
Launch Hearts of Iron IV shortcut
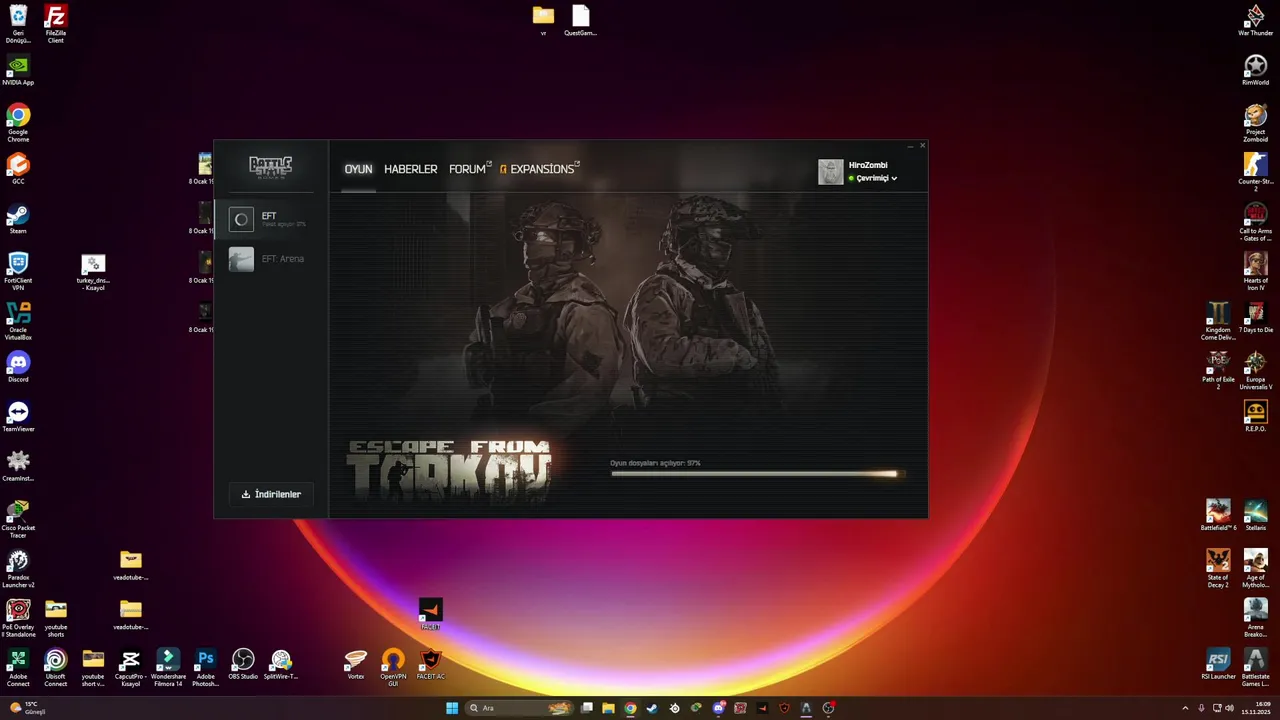pyautogui.click(x=1255, y=271)
